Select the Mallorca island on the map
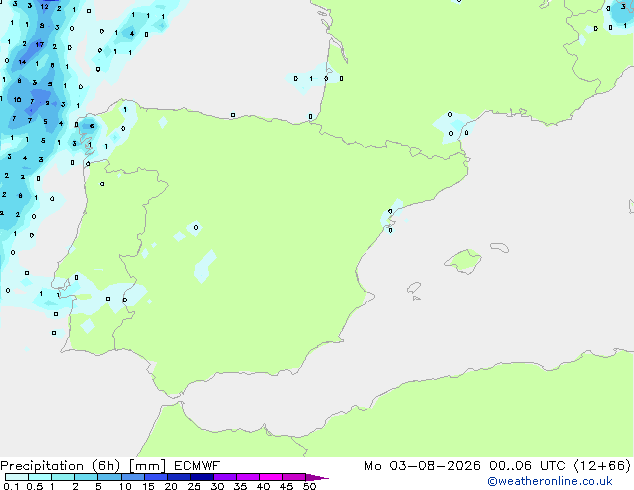The width and height of the screenshot is (634, 490). (463, 261)
